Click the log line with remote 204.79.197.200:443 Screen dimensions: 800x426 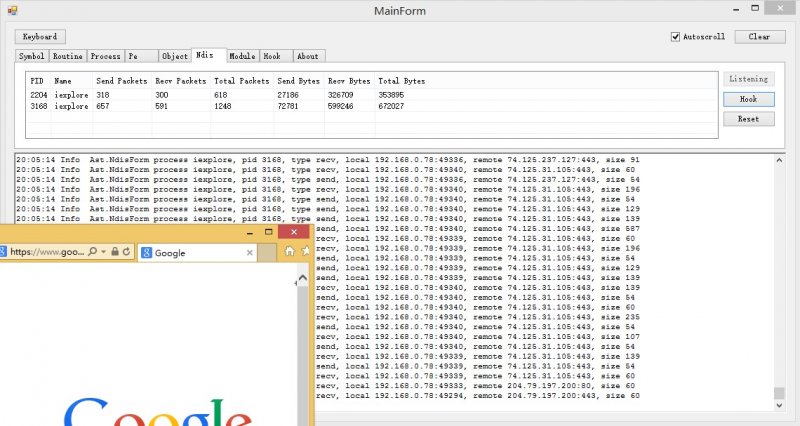[x=477, y=395]
